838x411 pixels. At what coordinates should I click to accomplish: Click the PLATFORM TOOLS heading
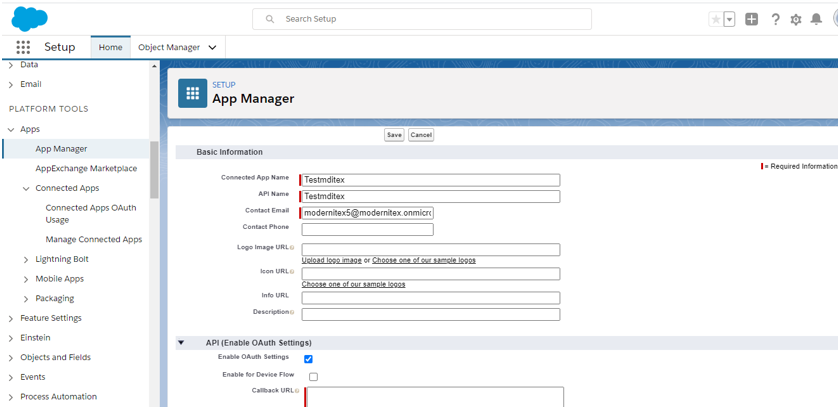pyautogui.click(x=49, y=109)
